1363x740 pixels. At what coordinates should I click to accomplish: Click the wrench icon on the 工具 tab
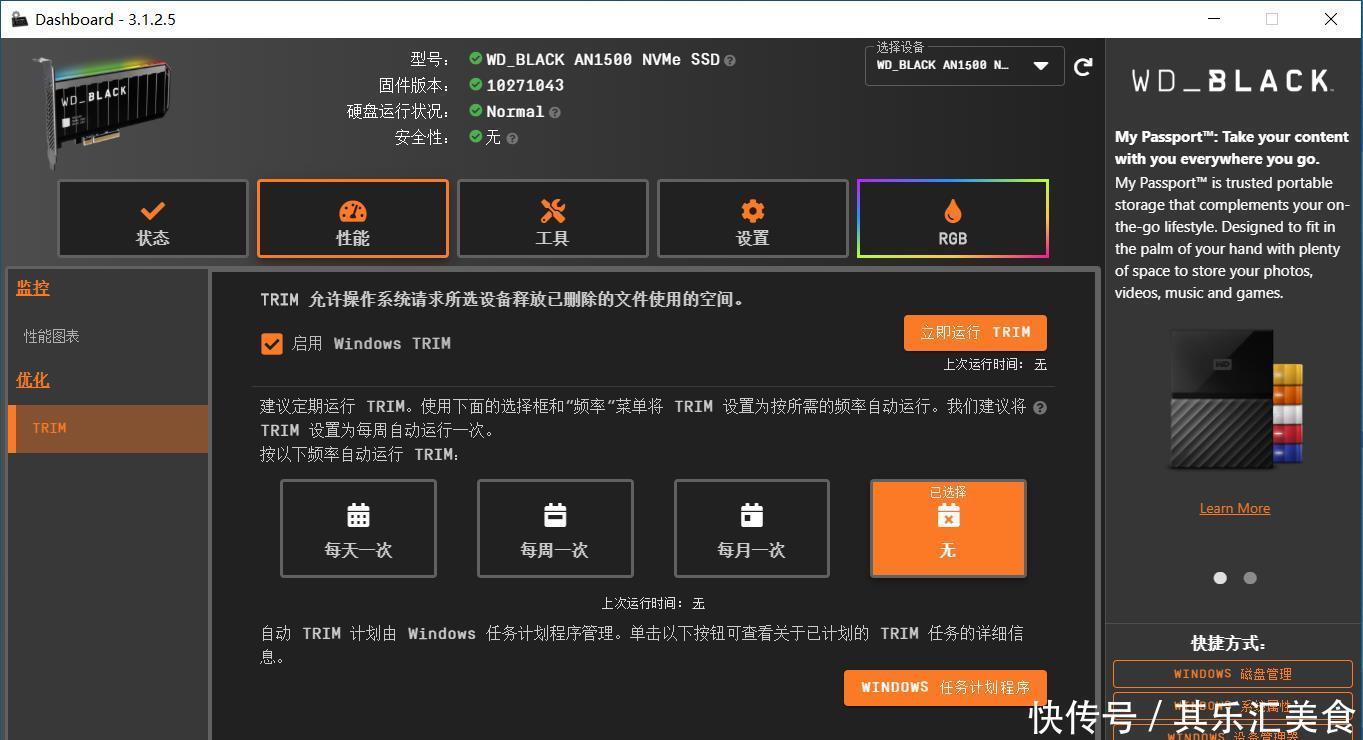553,211
